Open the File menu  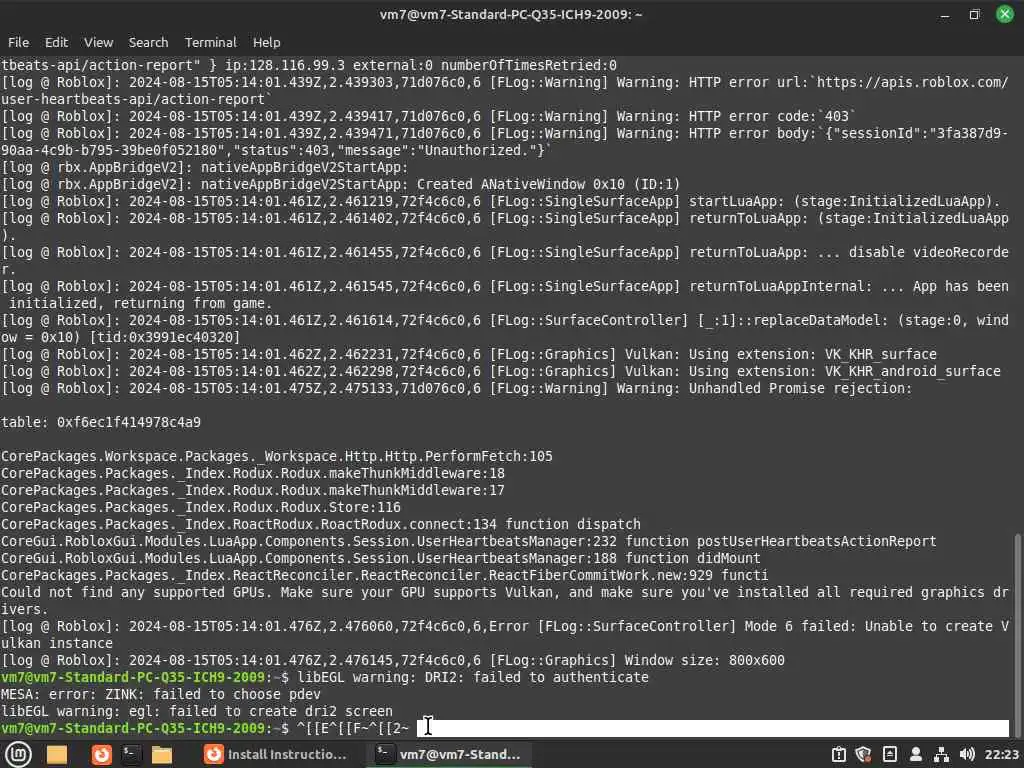[x=18, y=42]
